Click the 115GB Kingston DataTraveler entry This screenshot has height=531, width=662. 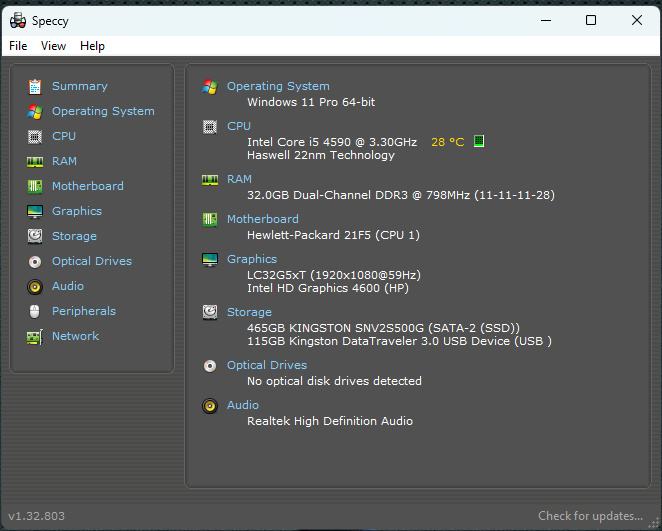[399, 341]
